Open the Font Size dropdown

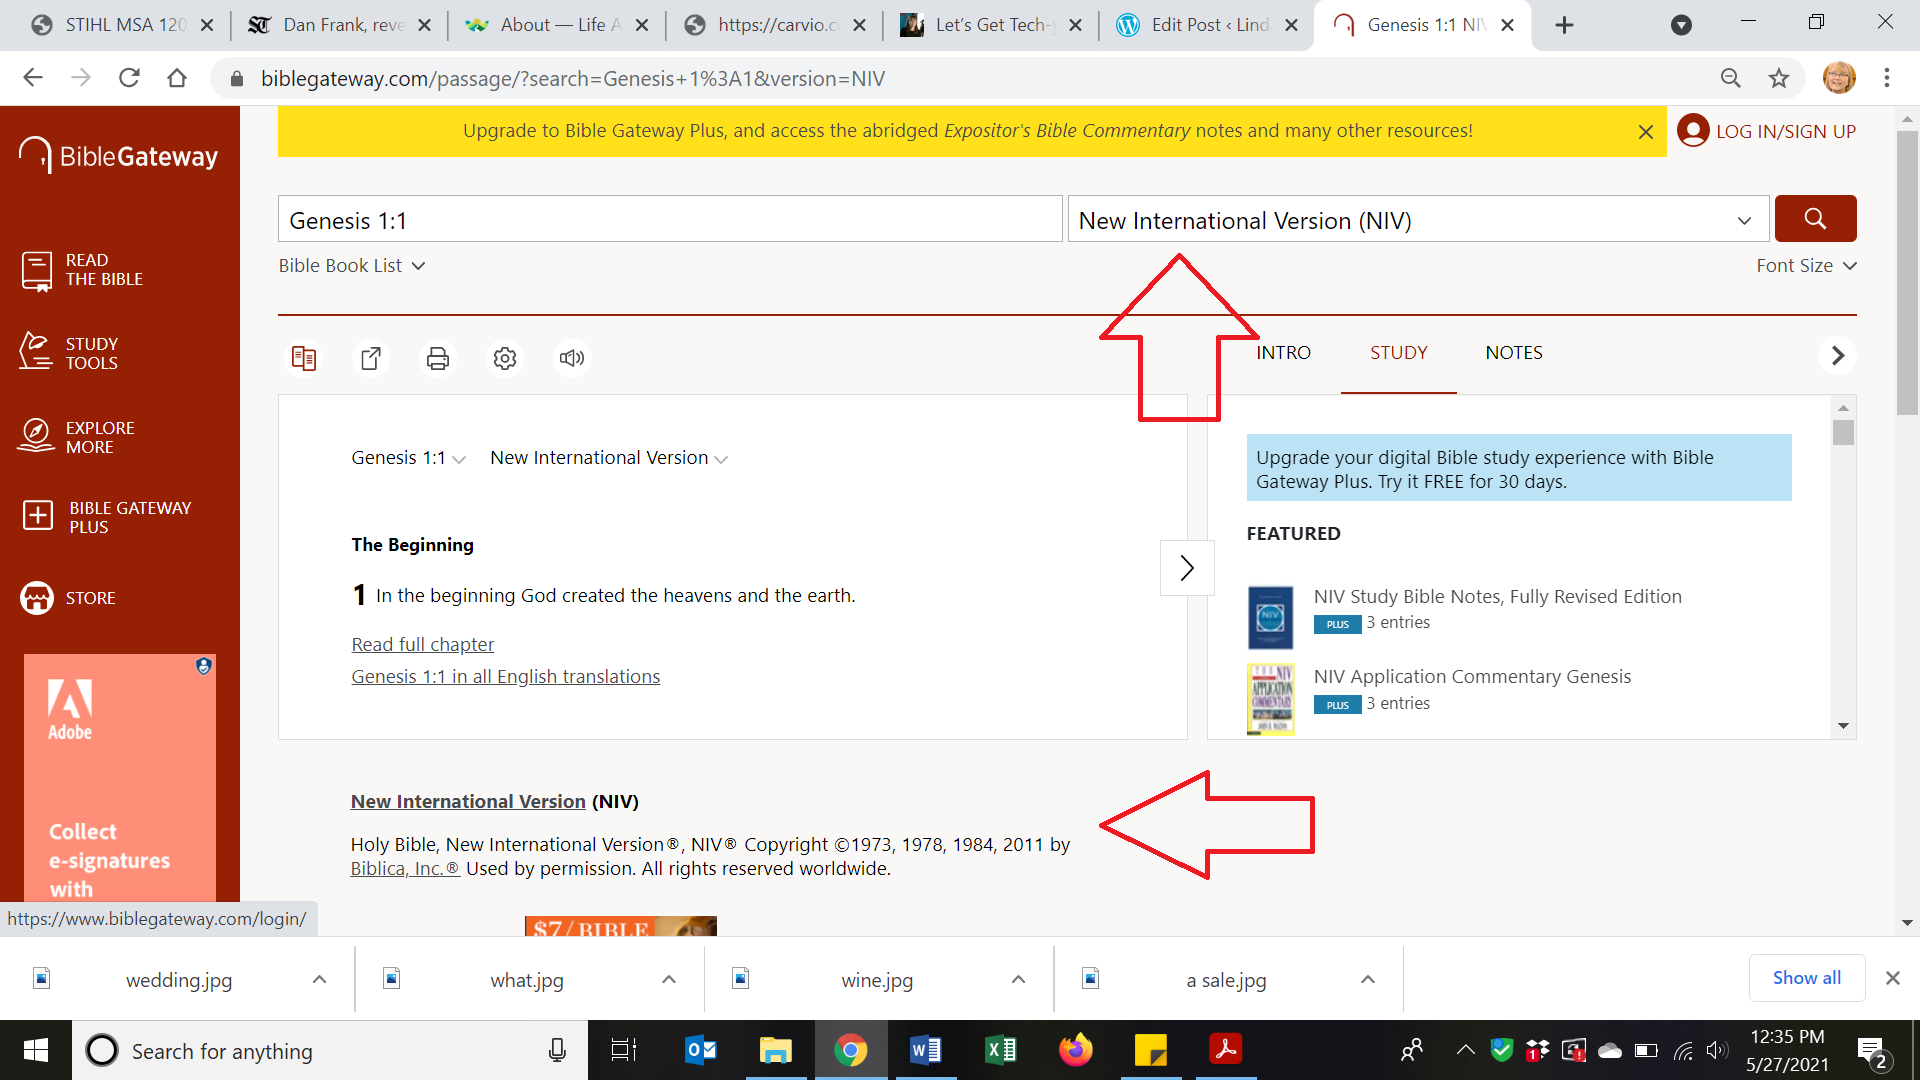pos(1805,266)
